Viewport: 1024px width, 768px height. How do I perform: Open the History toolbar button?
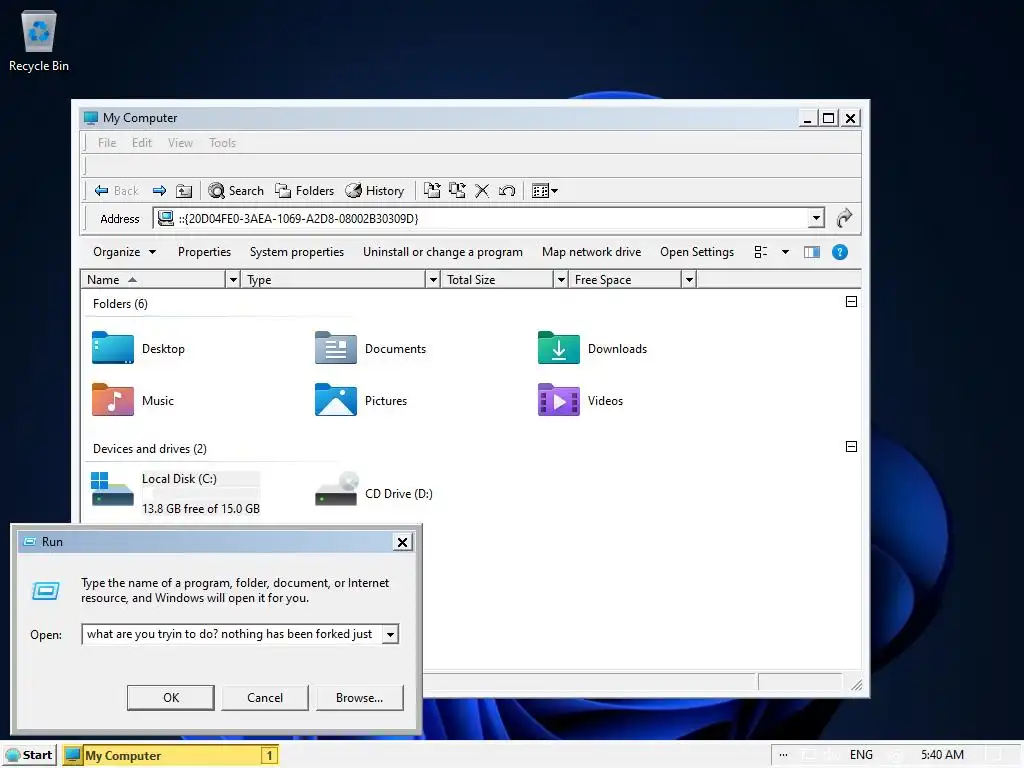375,191
